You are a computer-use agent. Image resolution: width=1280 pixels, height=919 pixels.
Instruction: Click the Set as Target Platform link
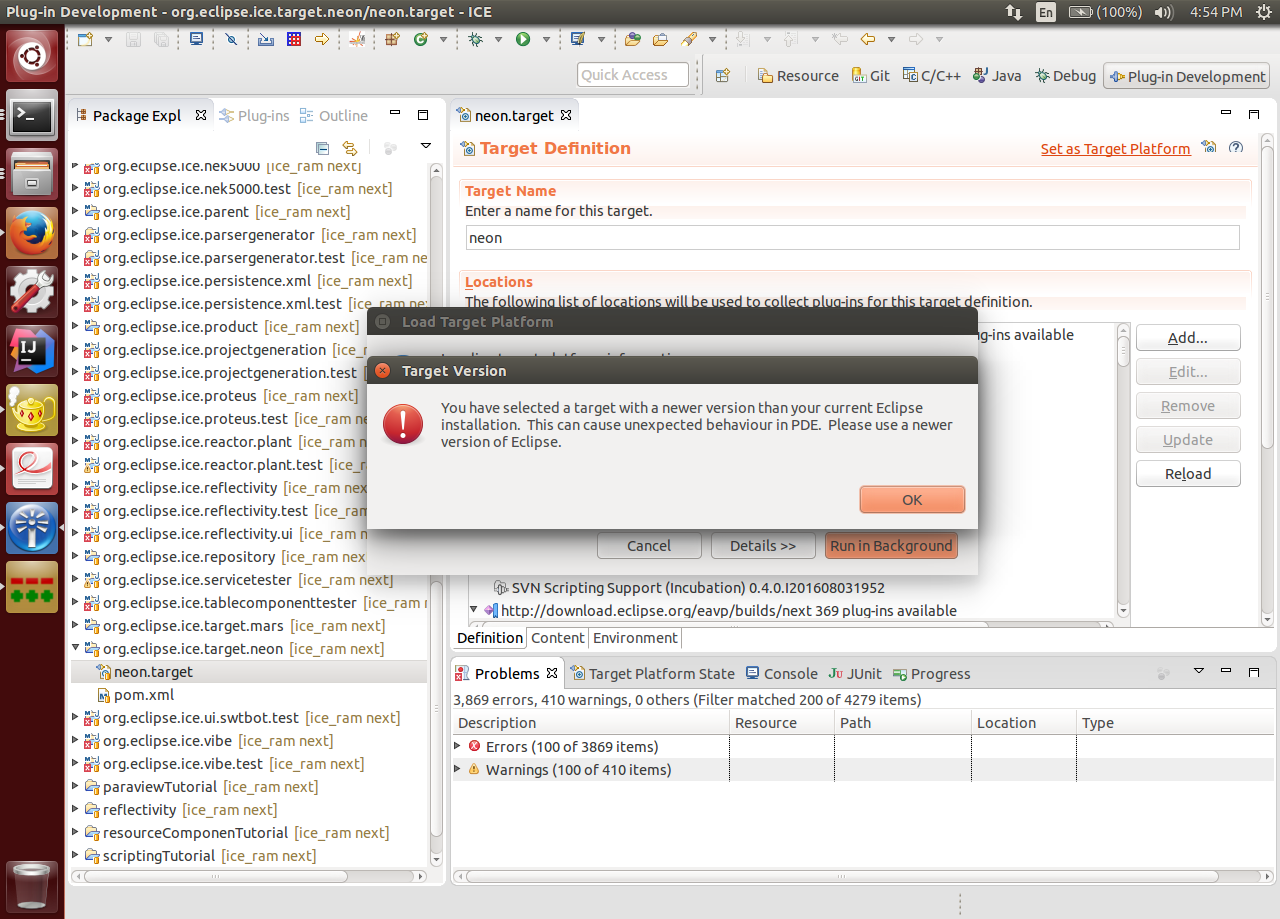[x=1115, y=149]
